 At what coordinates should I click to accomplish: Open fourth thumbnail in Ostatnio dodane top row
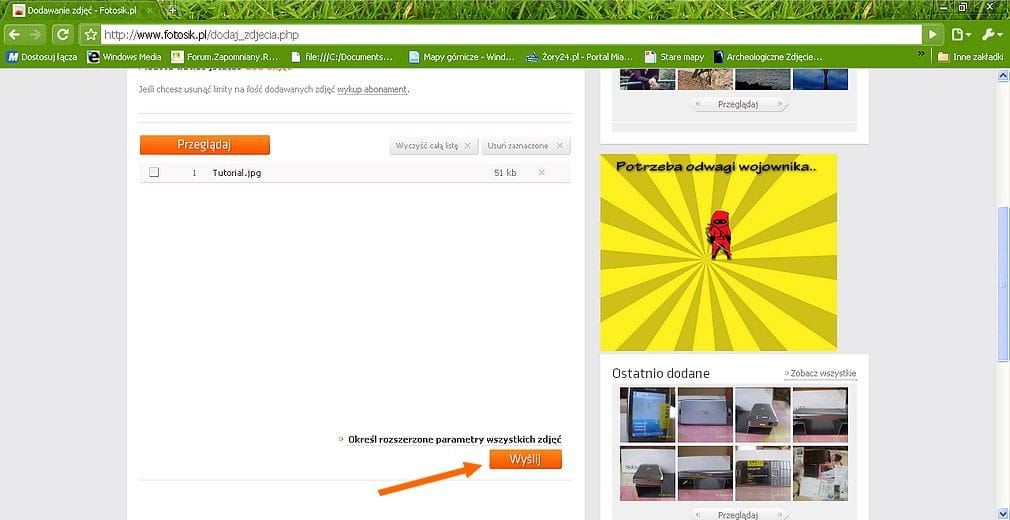[x=820, y=414]
